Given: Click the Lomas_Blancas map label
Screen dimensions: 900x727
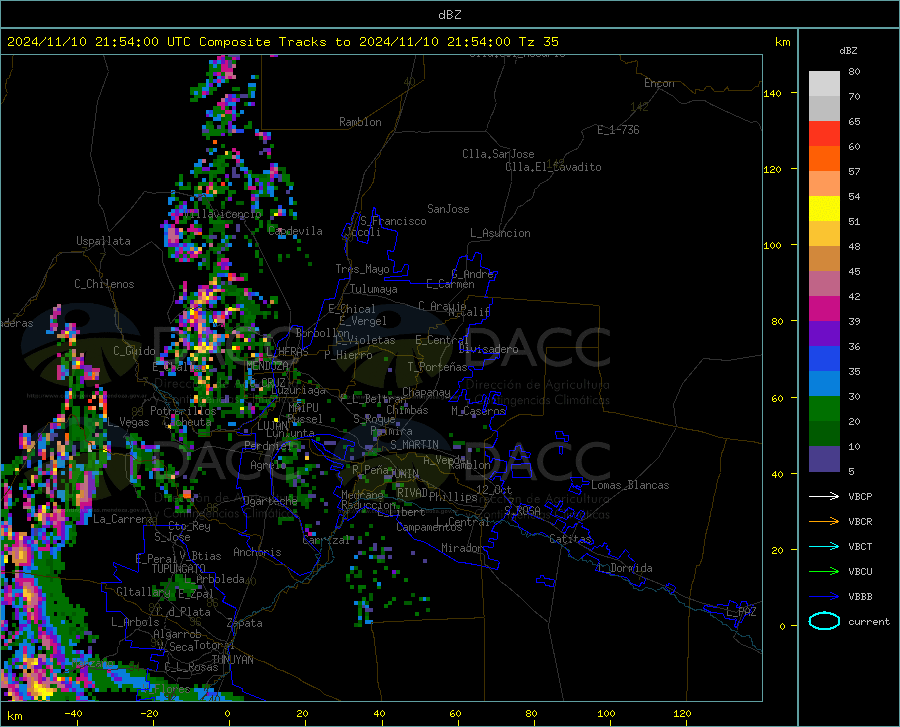Looking at the screenshot, I should (x=630, y=485).
